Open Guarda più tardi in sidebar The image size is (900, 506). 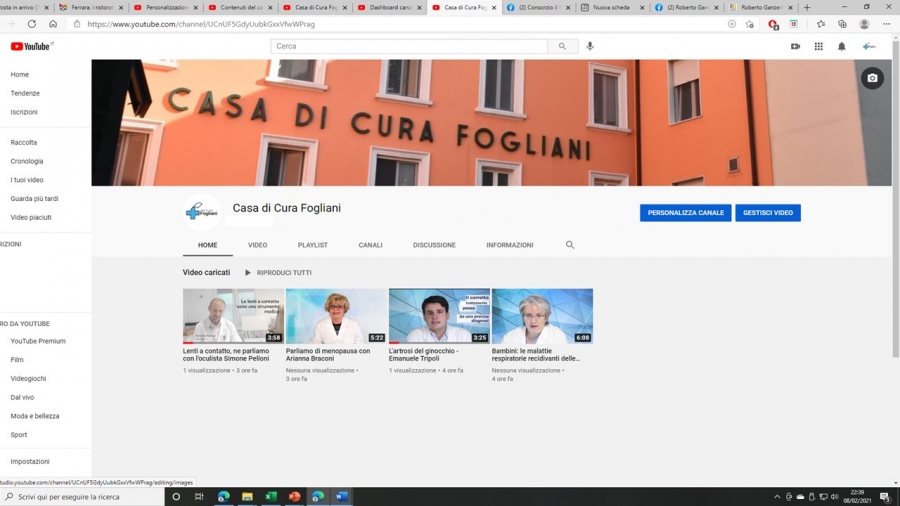click(x=34, y=198)
